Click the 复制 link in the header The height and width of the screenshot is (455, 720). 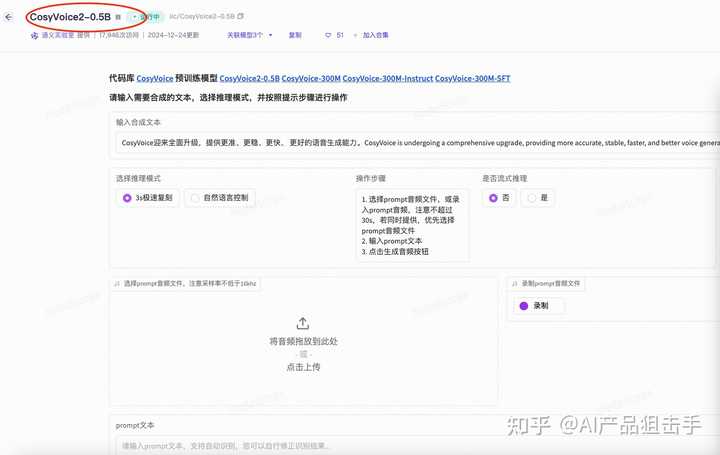pyautogui.click(x=295, y=35)
